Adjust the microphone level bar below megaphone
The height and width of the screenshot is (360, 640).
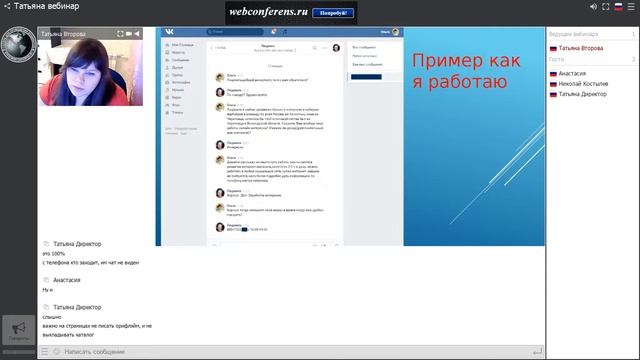tap(19, 351)
